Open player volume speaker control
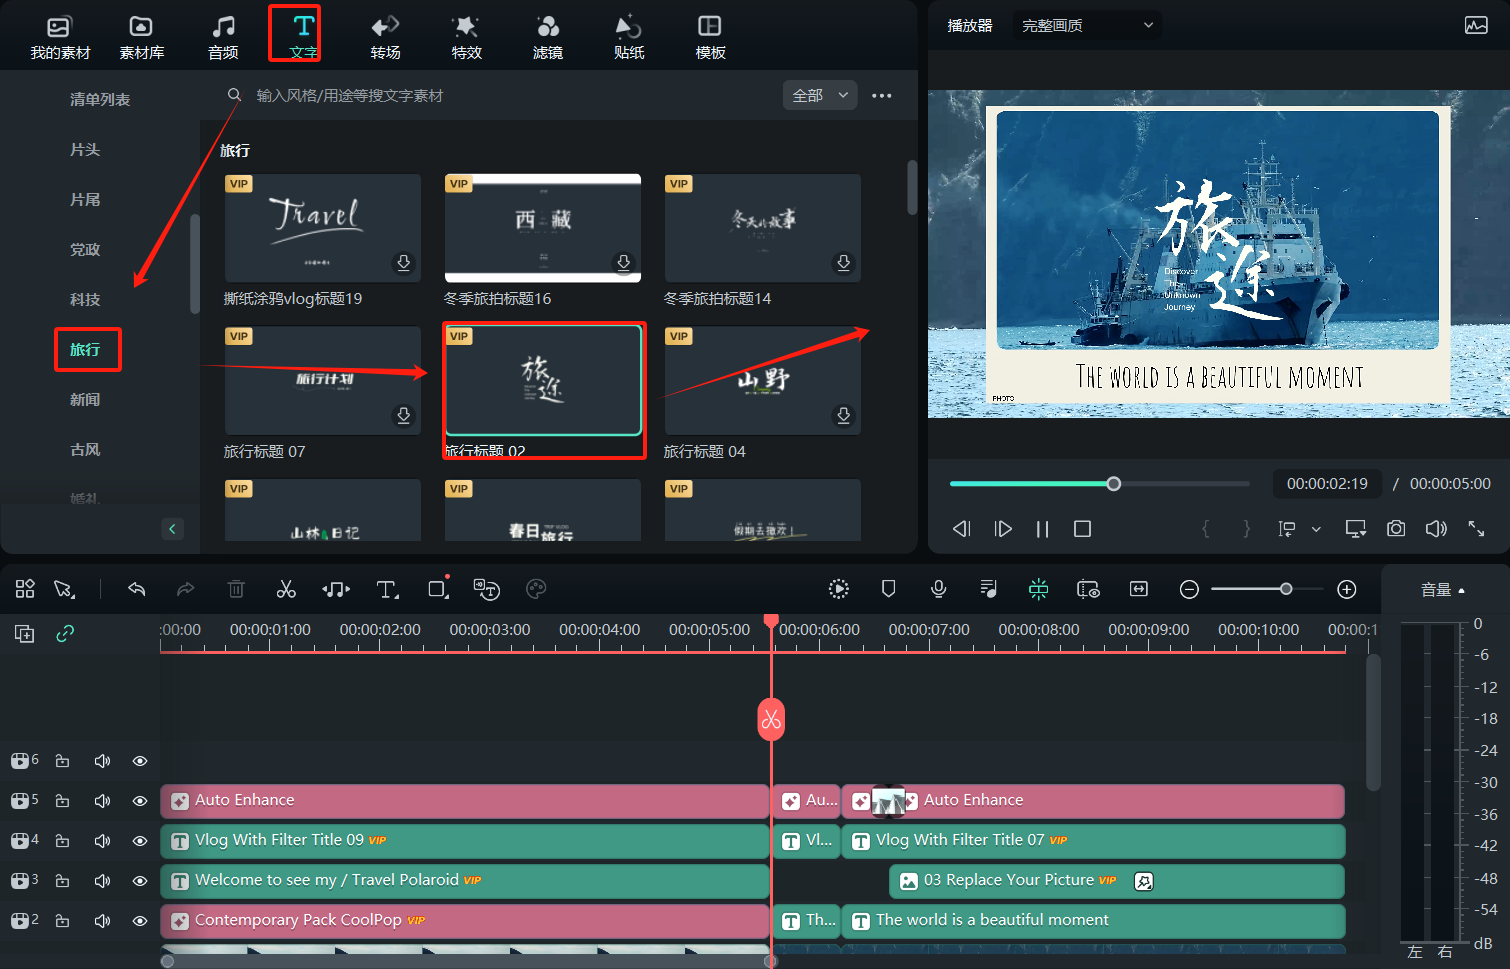The image size is (1510, 969). tap(1436, 529)
